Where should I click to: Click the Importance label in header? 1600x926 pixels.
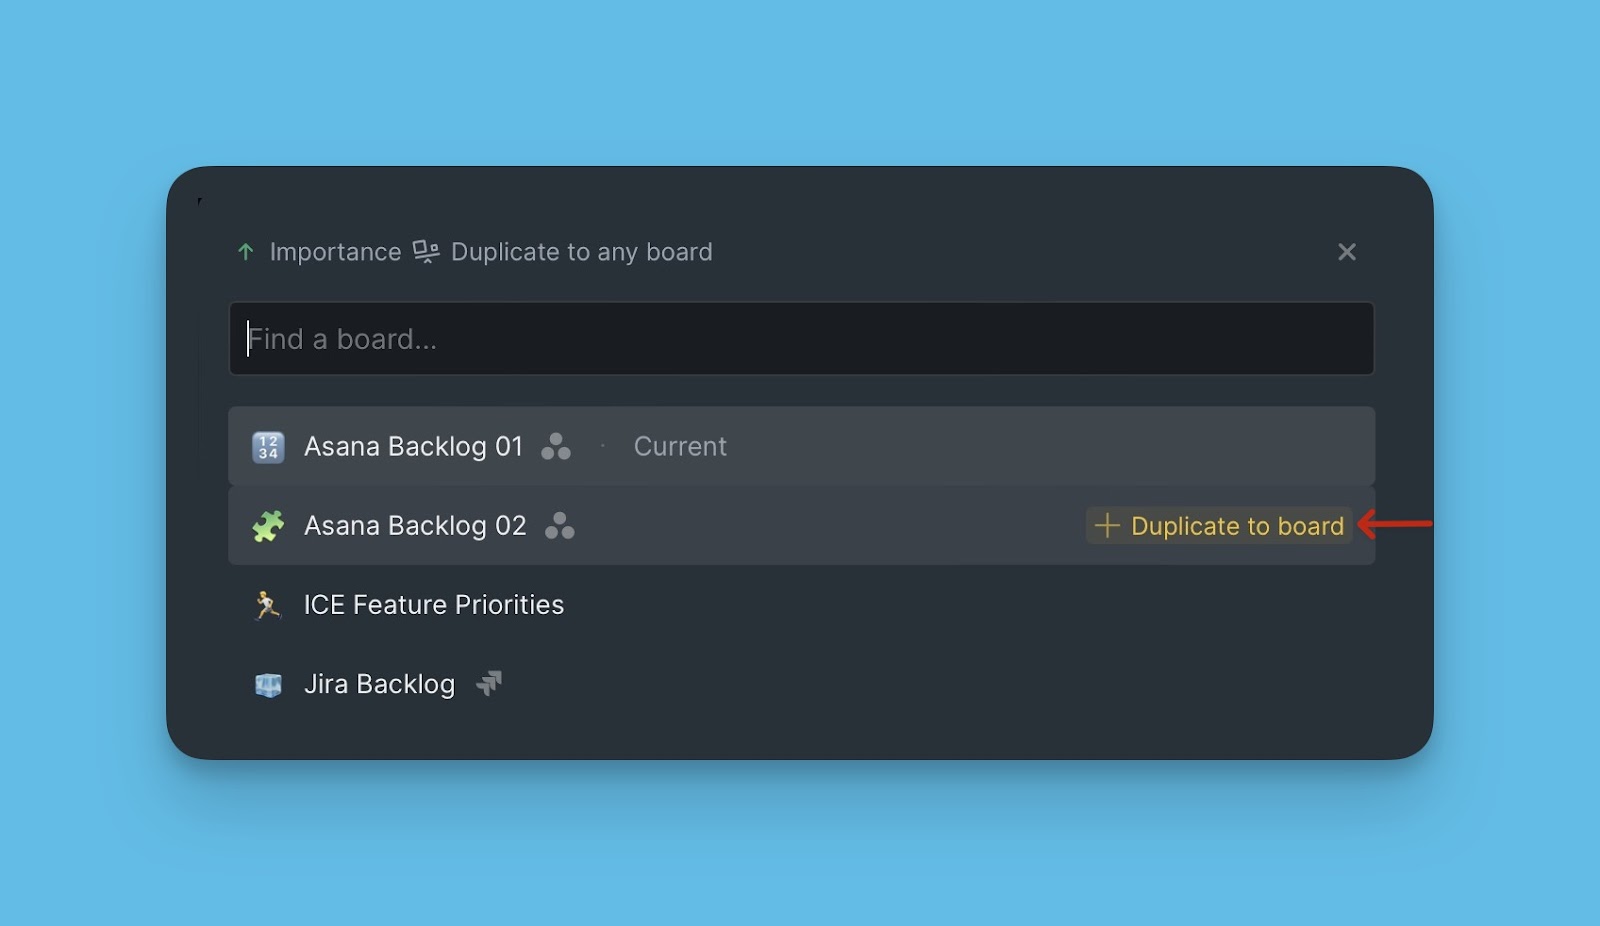(x=335, y=252)
